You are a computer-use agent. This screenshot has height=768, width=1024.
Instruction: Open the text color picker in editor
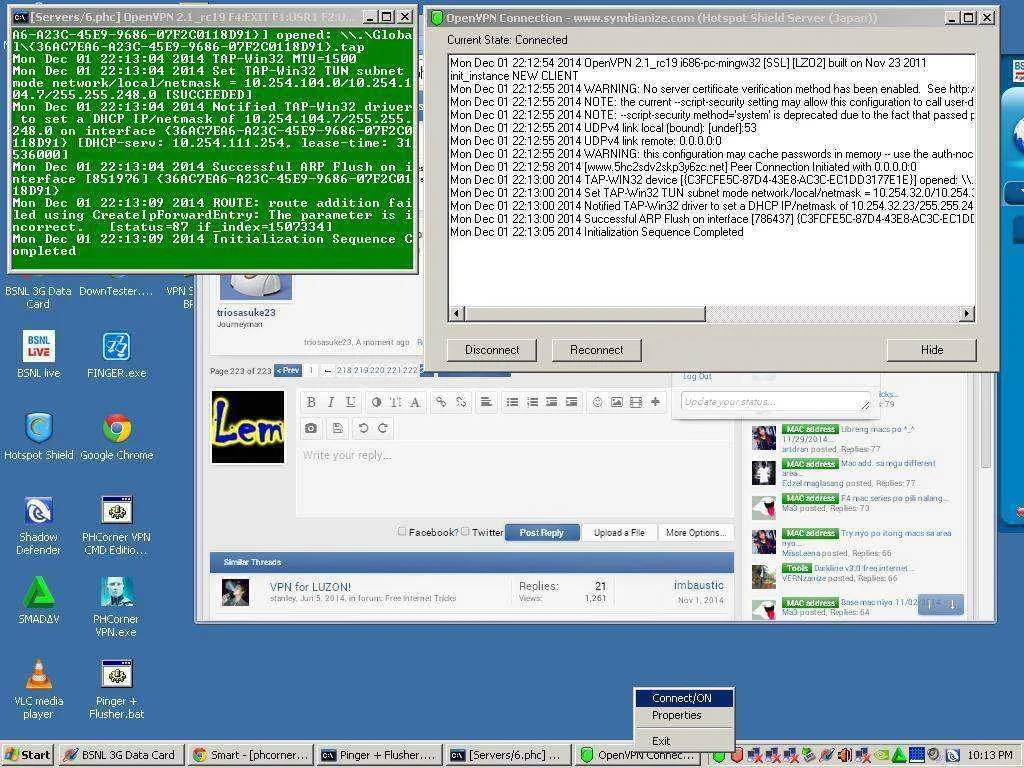pos(376,402)
